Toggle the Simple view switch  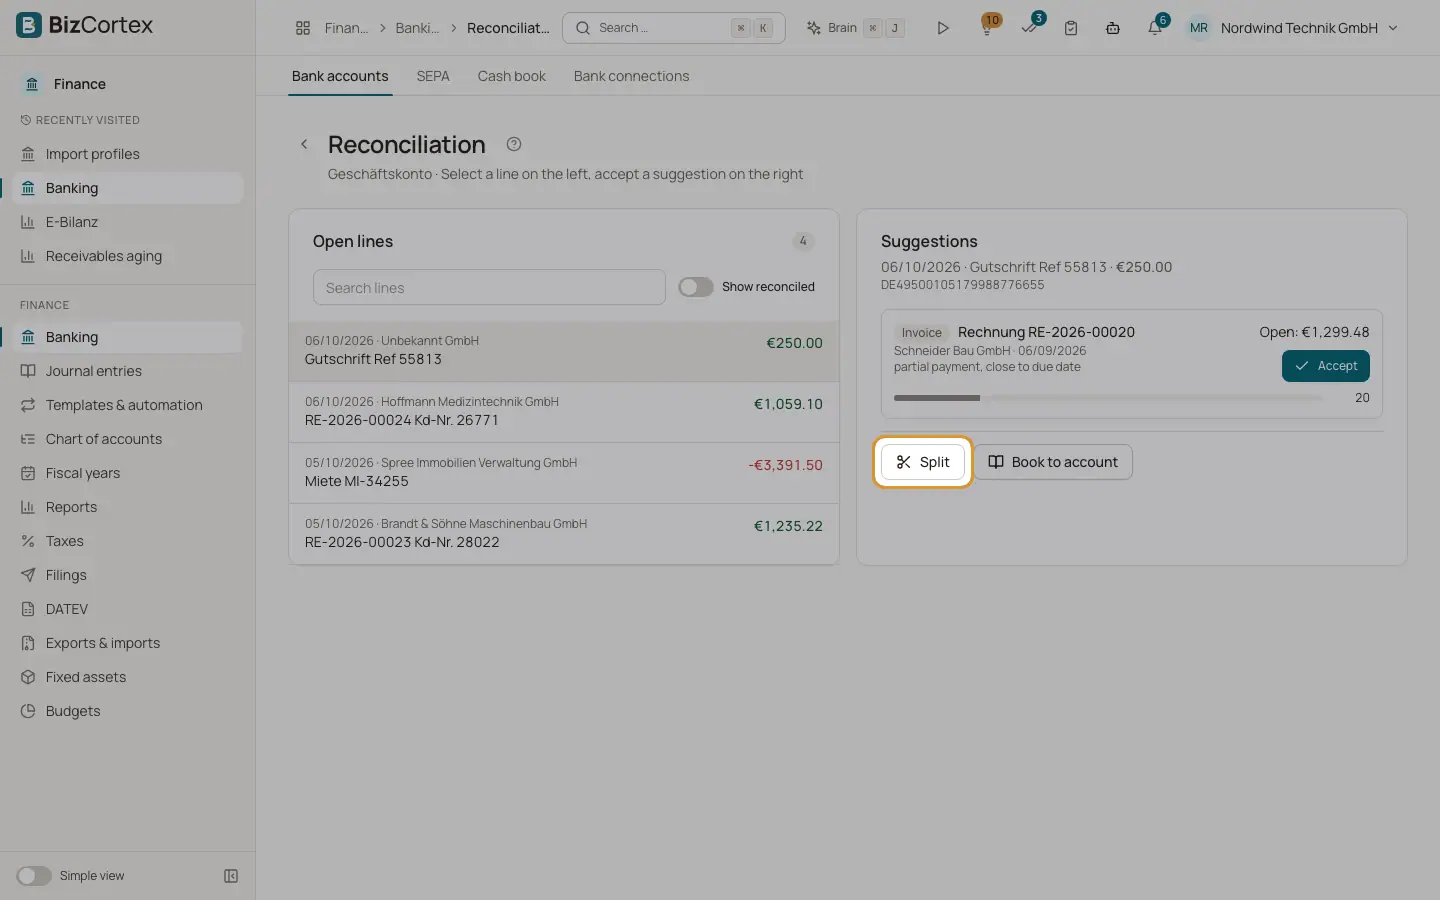(34, 876)
